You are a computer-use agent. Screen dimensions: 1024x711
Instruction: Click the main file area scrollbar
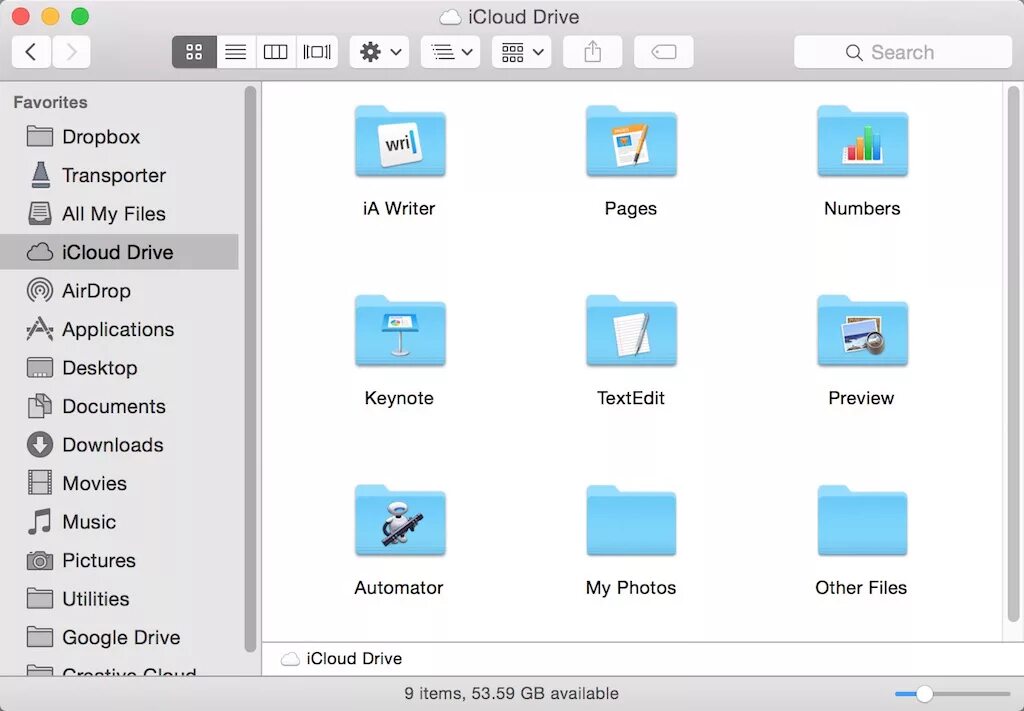pyautogui.click(x=1013, y=354)
